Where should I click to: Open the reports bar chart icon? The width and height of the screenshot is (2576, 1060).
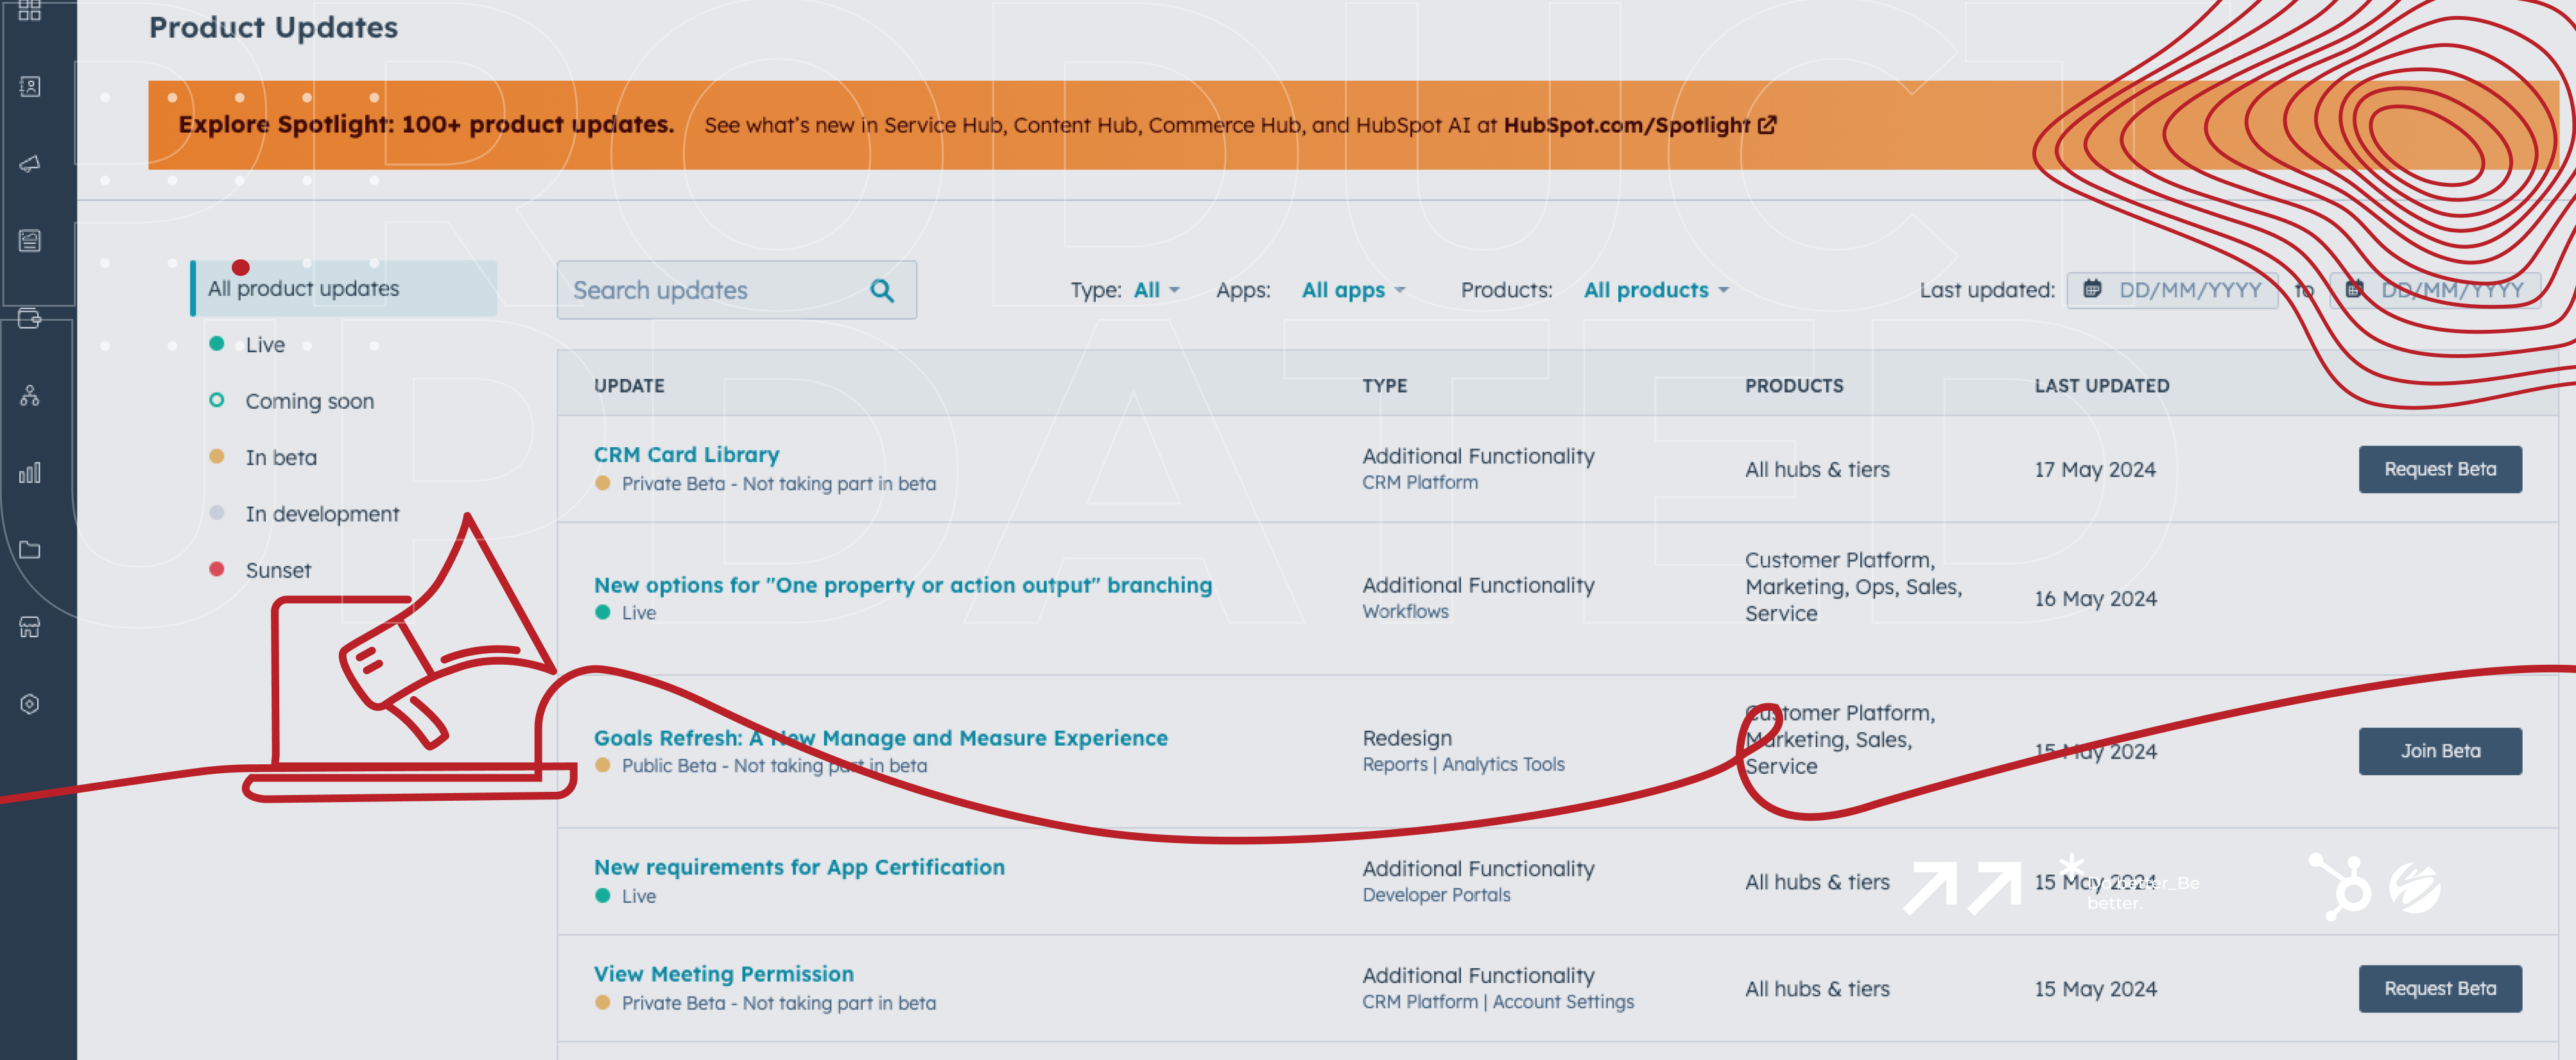[x=30, y=473]
